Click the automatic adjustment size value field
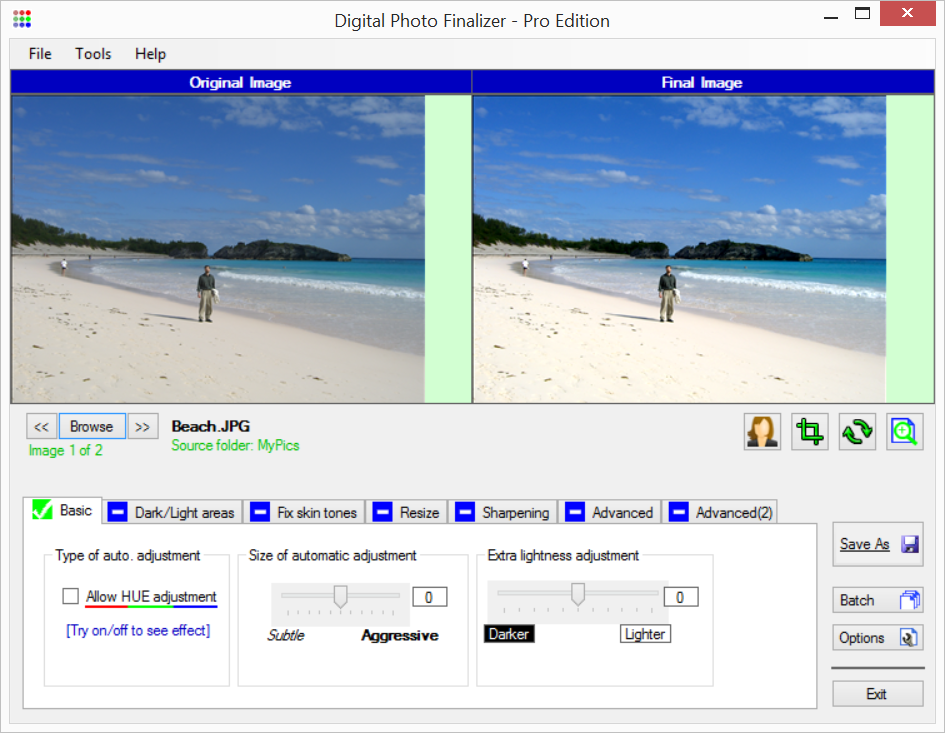The image size is (945, 733). 429,597
